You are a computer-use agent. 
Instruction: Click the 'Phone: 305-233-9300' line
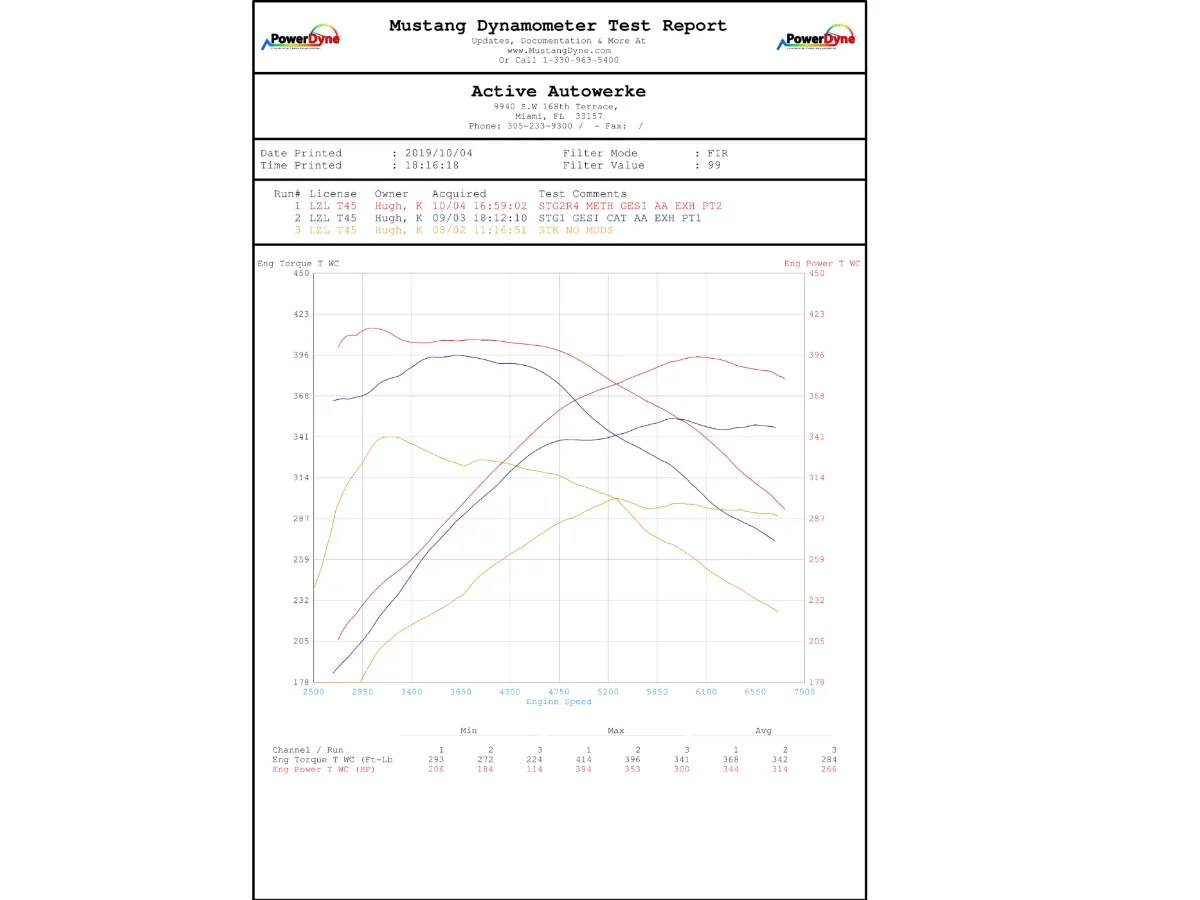(521, 126)
